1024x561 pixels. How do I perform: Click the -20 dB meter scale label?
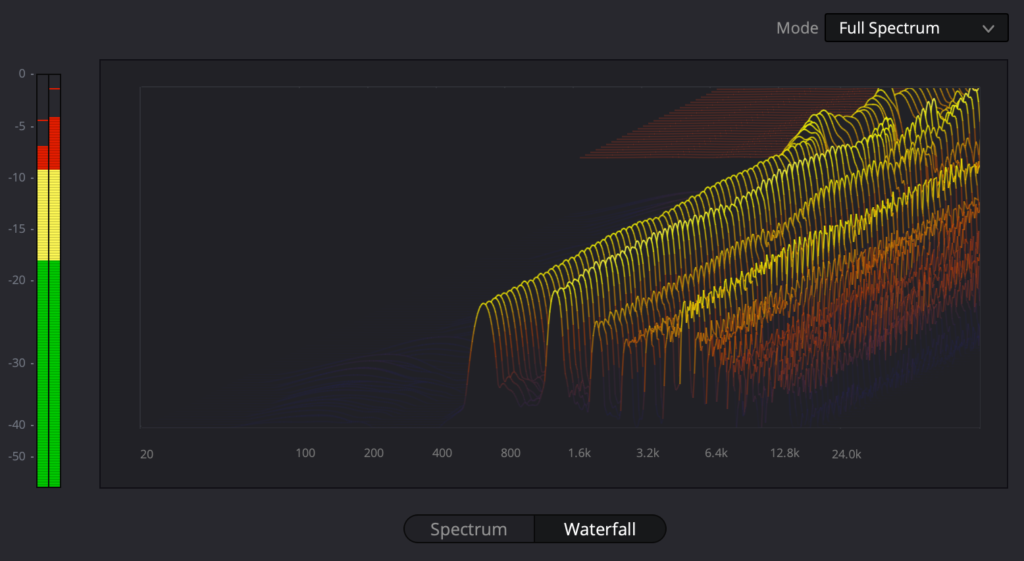pyautogui.click(x=17, y=280)
